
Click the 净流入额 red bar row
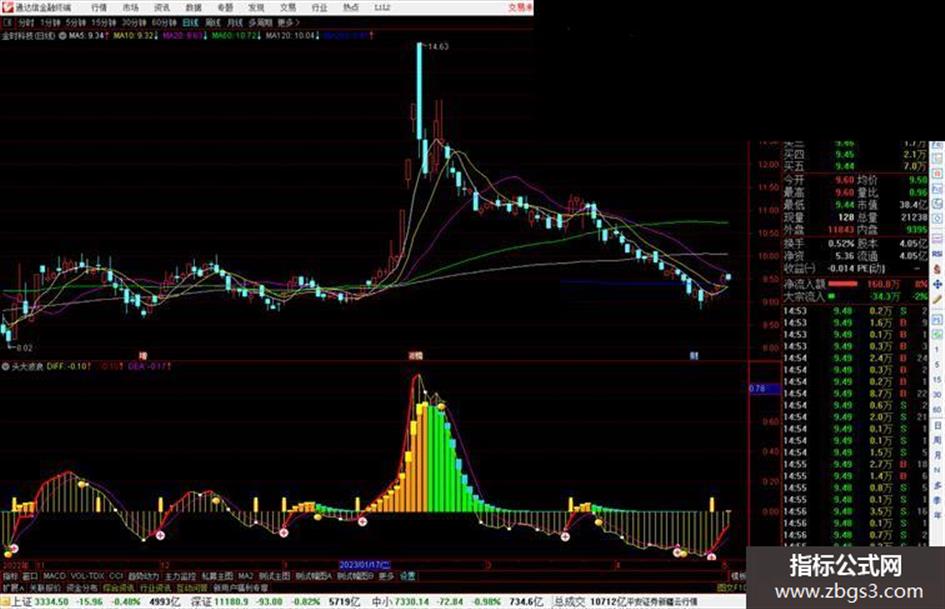[x=855, y=283]
